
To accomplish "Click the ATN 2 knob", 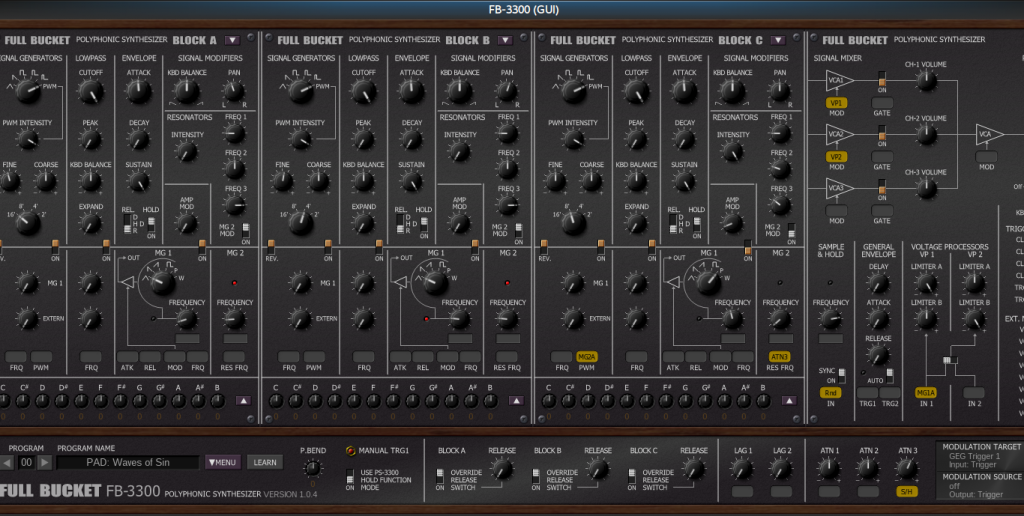I will (x=868, y=468).
